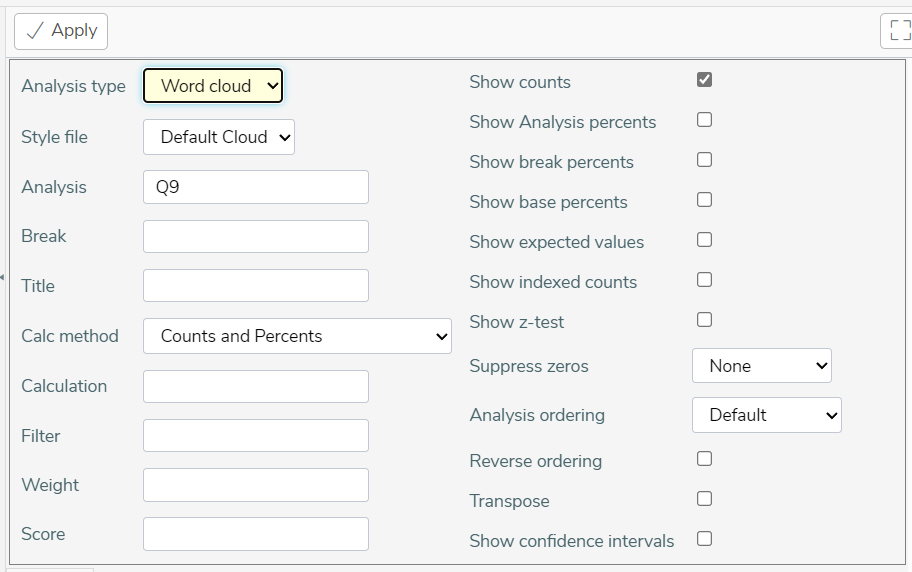Open the Analysis ordering dropdown

767,415
